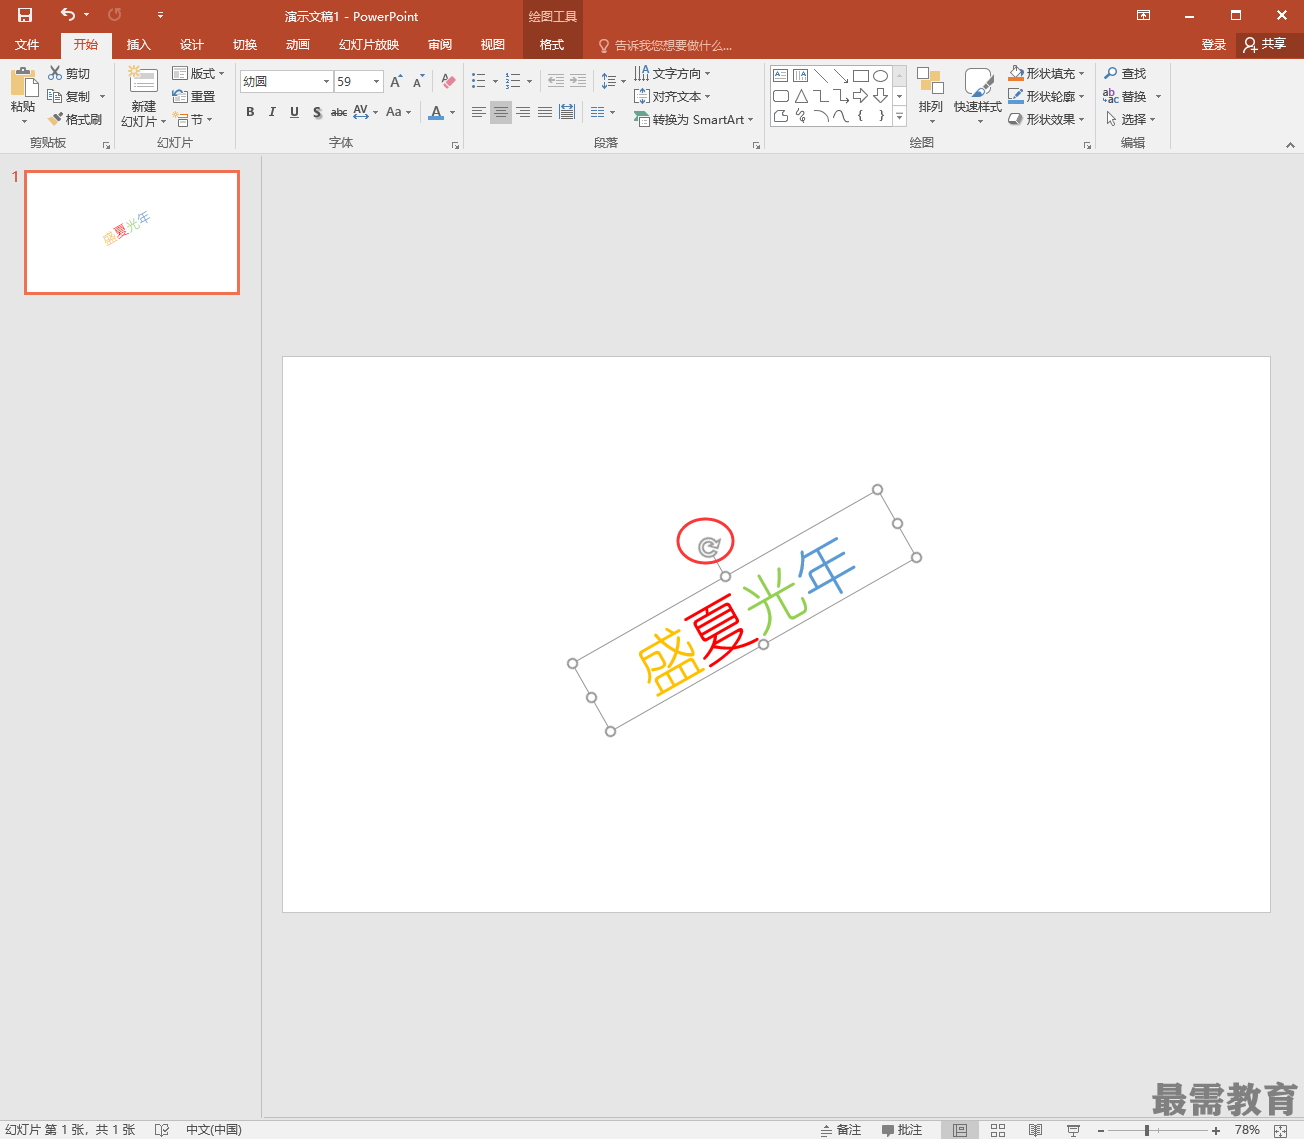Click the rectangle shape in the shapes gallery
The height and width of the screenshot is (1139, 1304).
pyautogui.click(x=860, y=76)
